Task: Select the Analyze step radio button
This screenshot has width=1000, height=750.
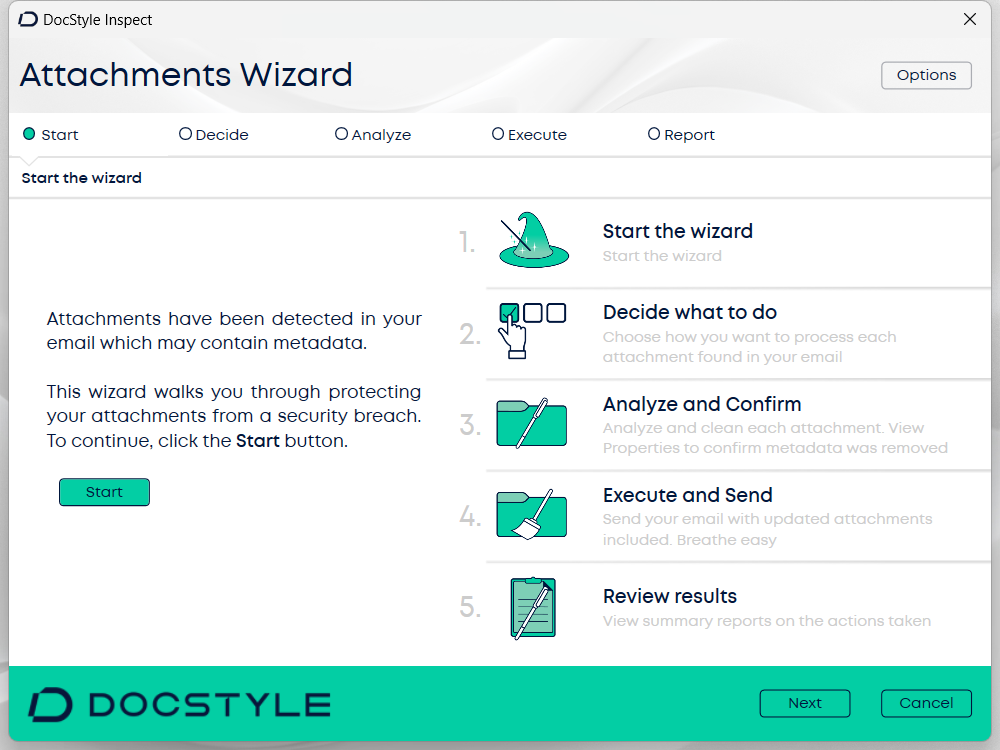Action: pyautogui.click(x=341, y=134)
